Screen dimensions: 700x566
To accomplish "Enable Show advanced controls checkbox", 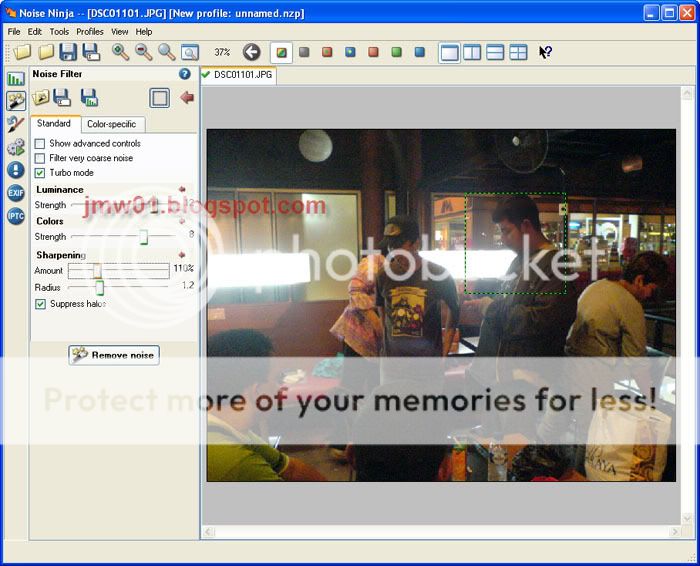I will [x=40, y=144].
